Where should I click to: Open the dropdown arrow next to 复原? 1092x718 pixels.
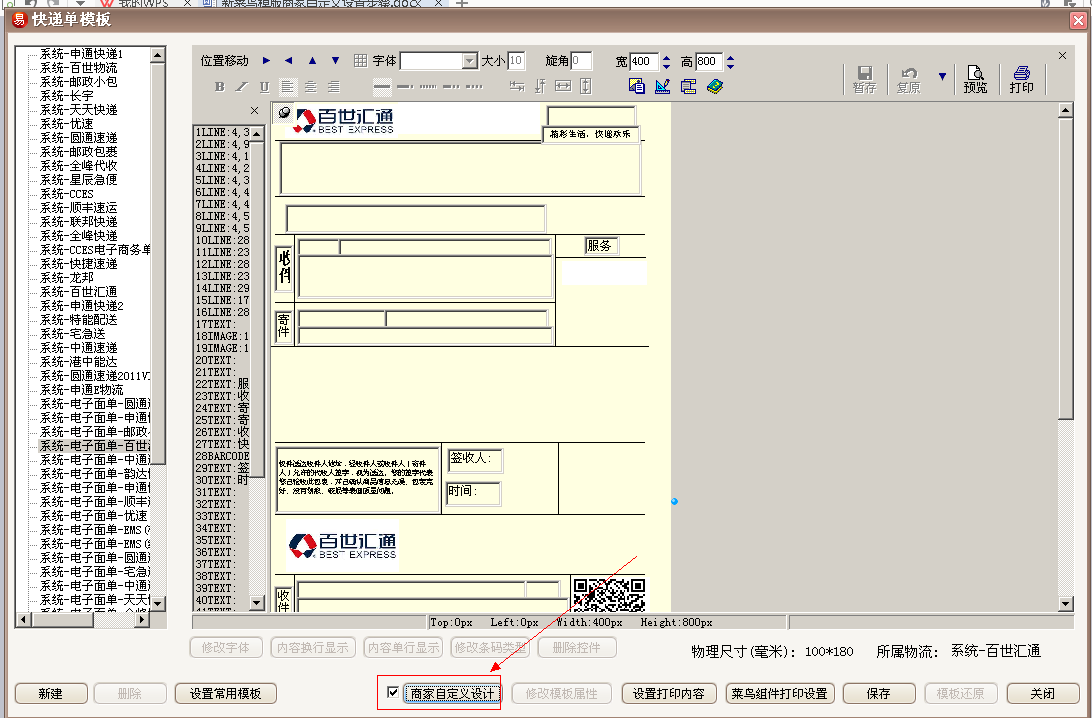click(942, 77)
